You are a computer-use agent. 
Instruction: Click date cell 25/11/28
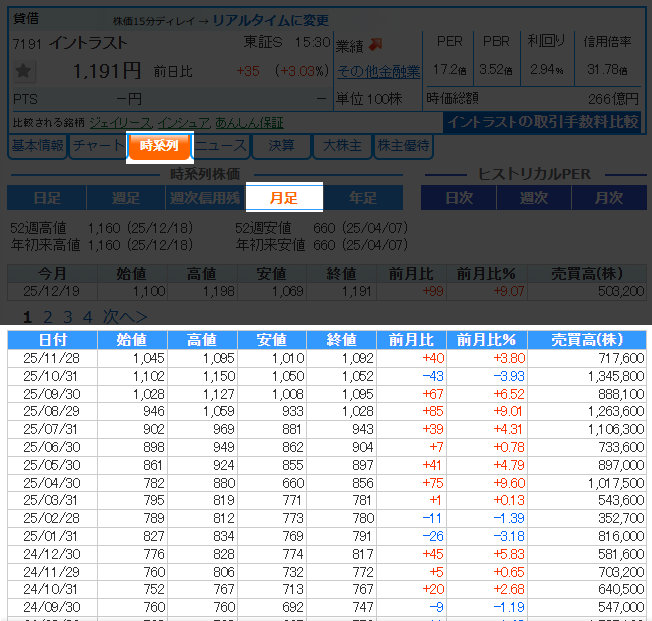click(x=52, y=358)
